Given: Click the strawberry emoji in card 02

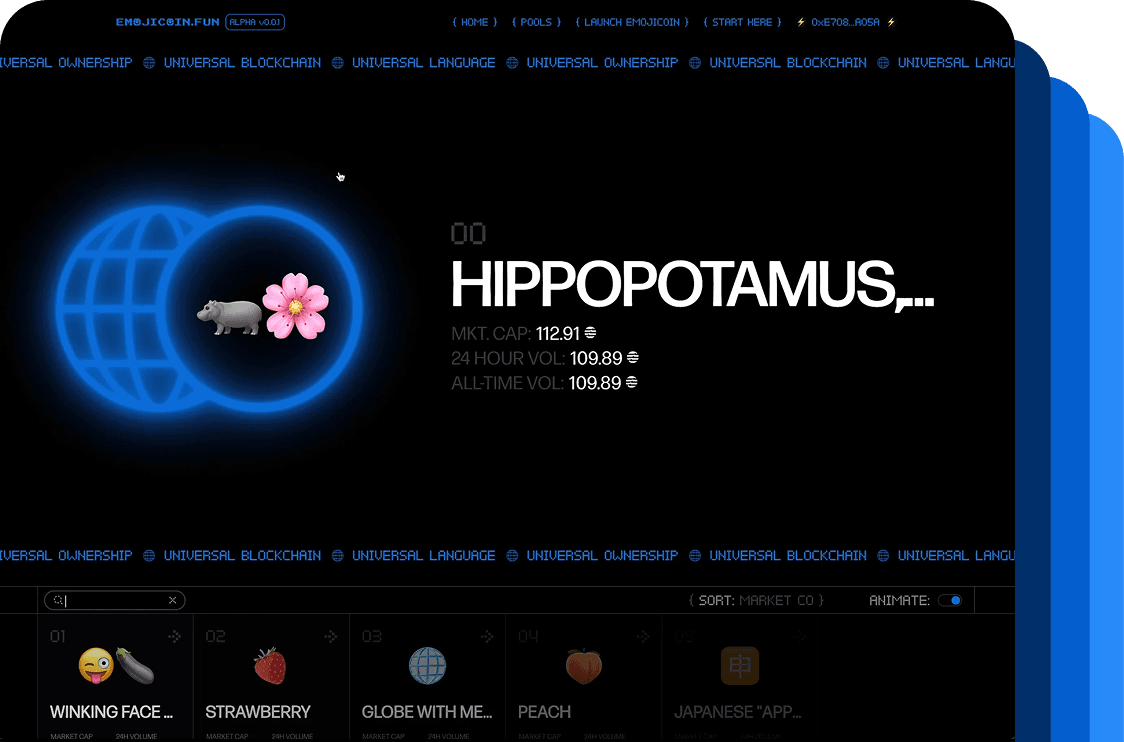Looking at the screenshot, I should (x=270, y=666).
